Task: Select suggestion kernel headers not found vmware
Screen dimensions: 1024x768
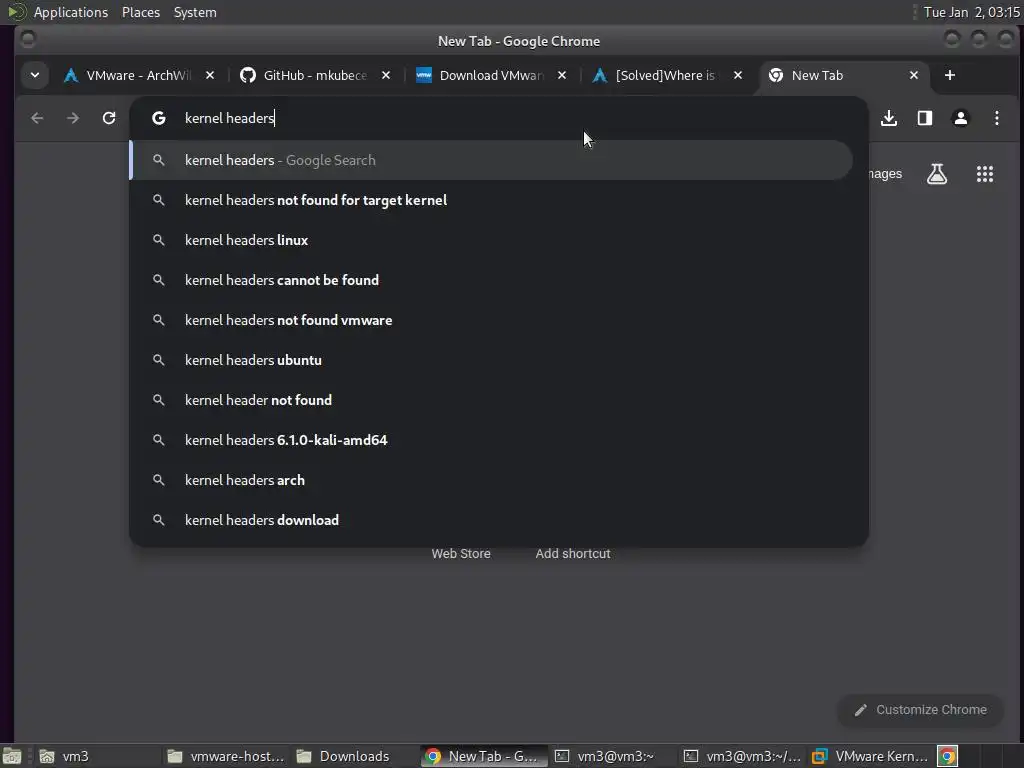Action: coord(491,320)
